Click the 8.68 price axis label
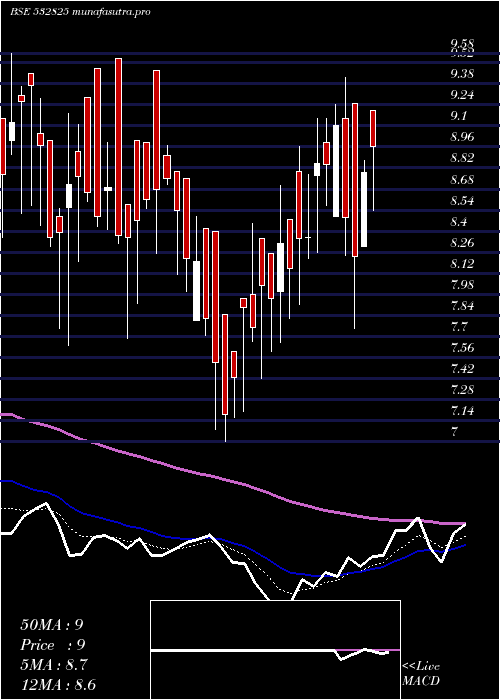The height and width of the screenshot is (700, 500). (x=463, y=179)
